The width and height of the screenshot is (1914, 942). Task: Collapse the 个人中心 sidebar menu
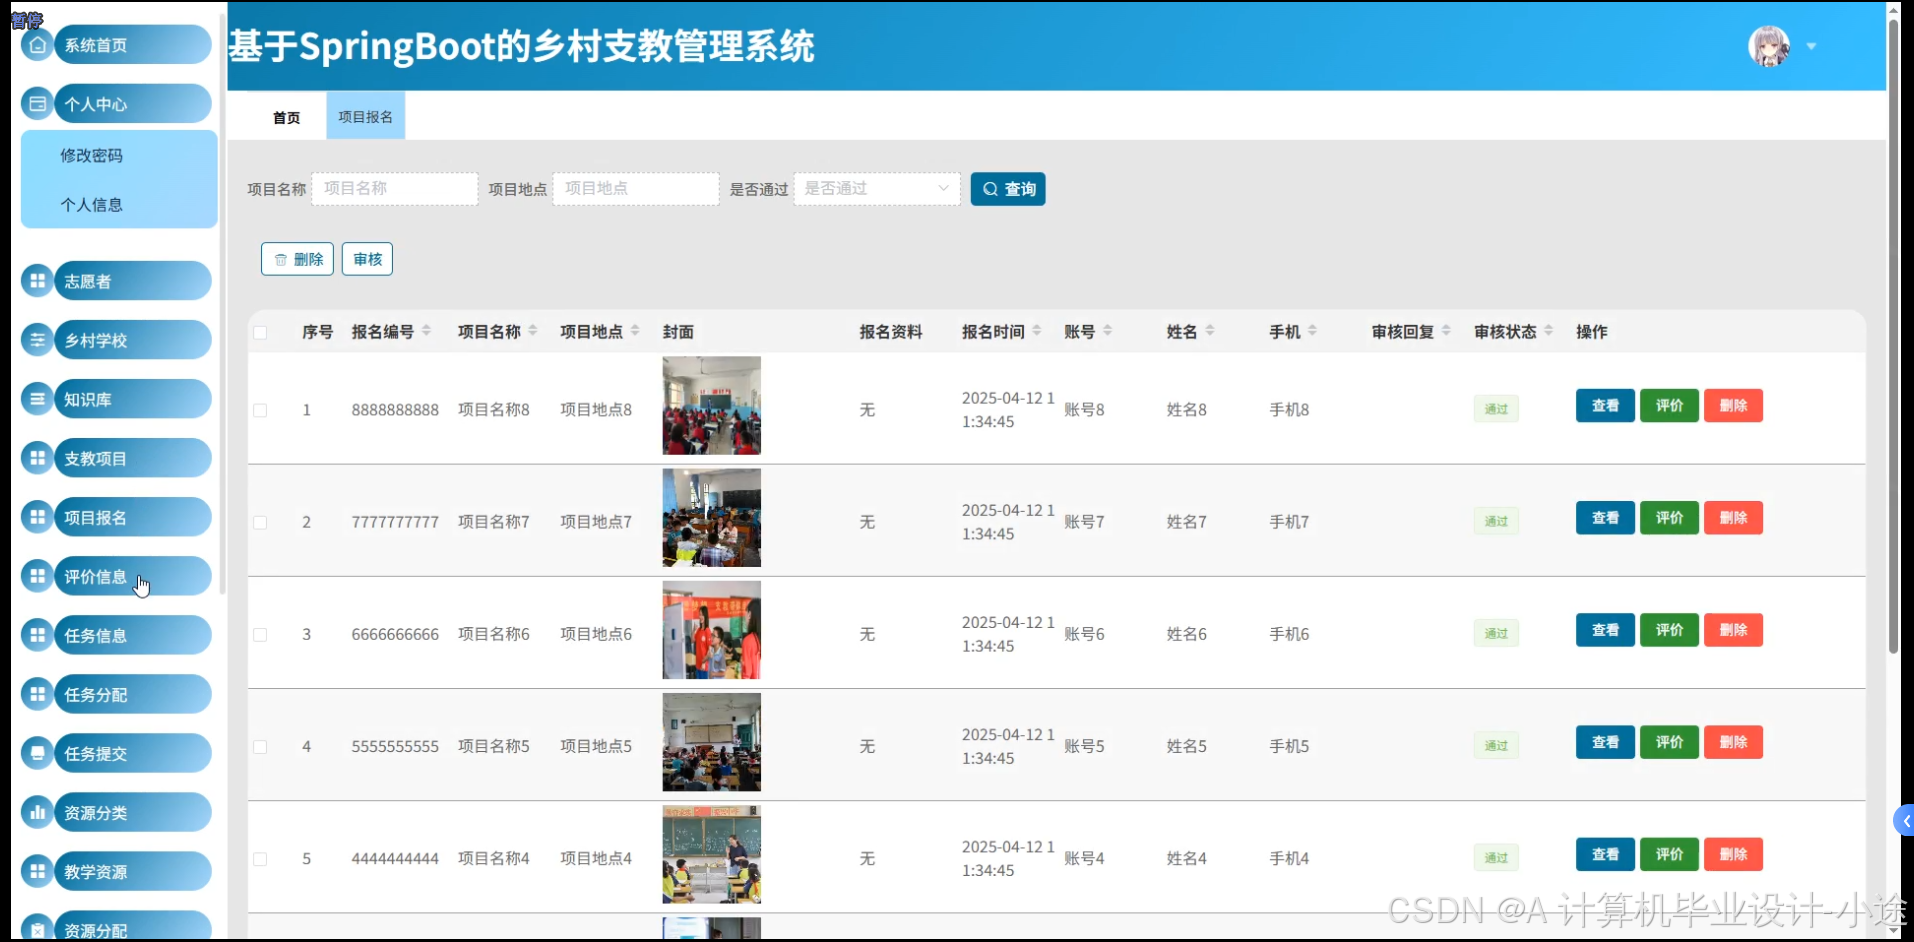click(x=133, y=104)
